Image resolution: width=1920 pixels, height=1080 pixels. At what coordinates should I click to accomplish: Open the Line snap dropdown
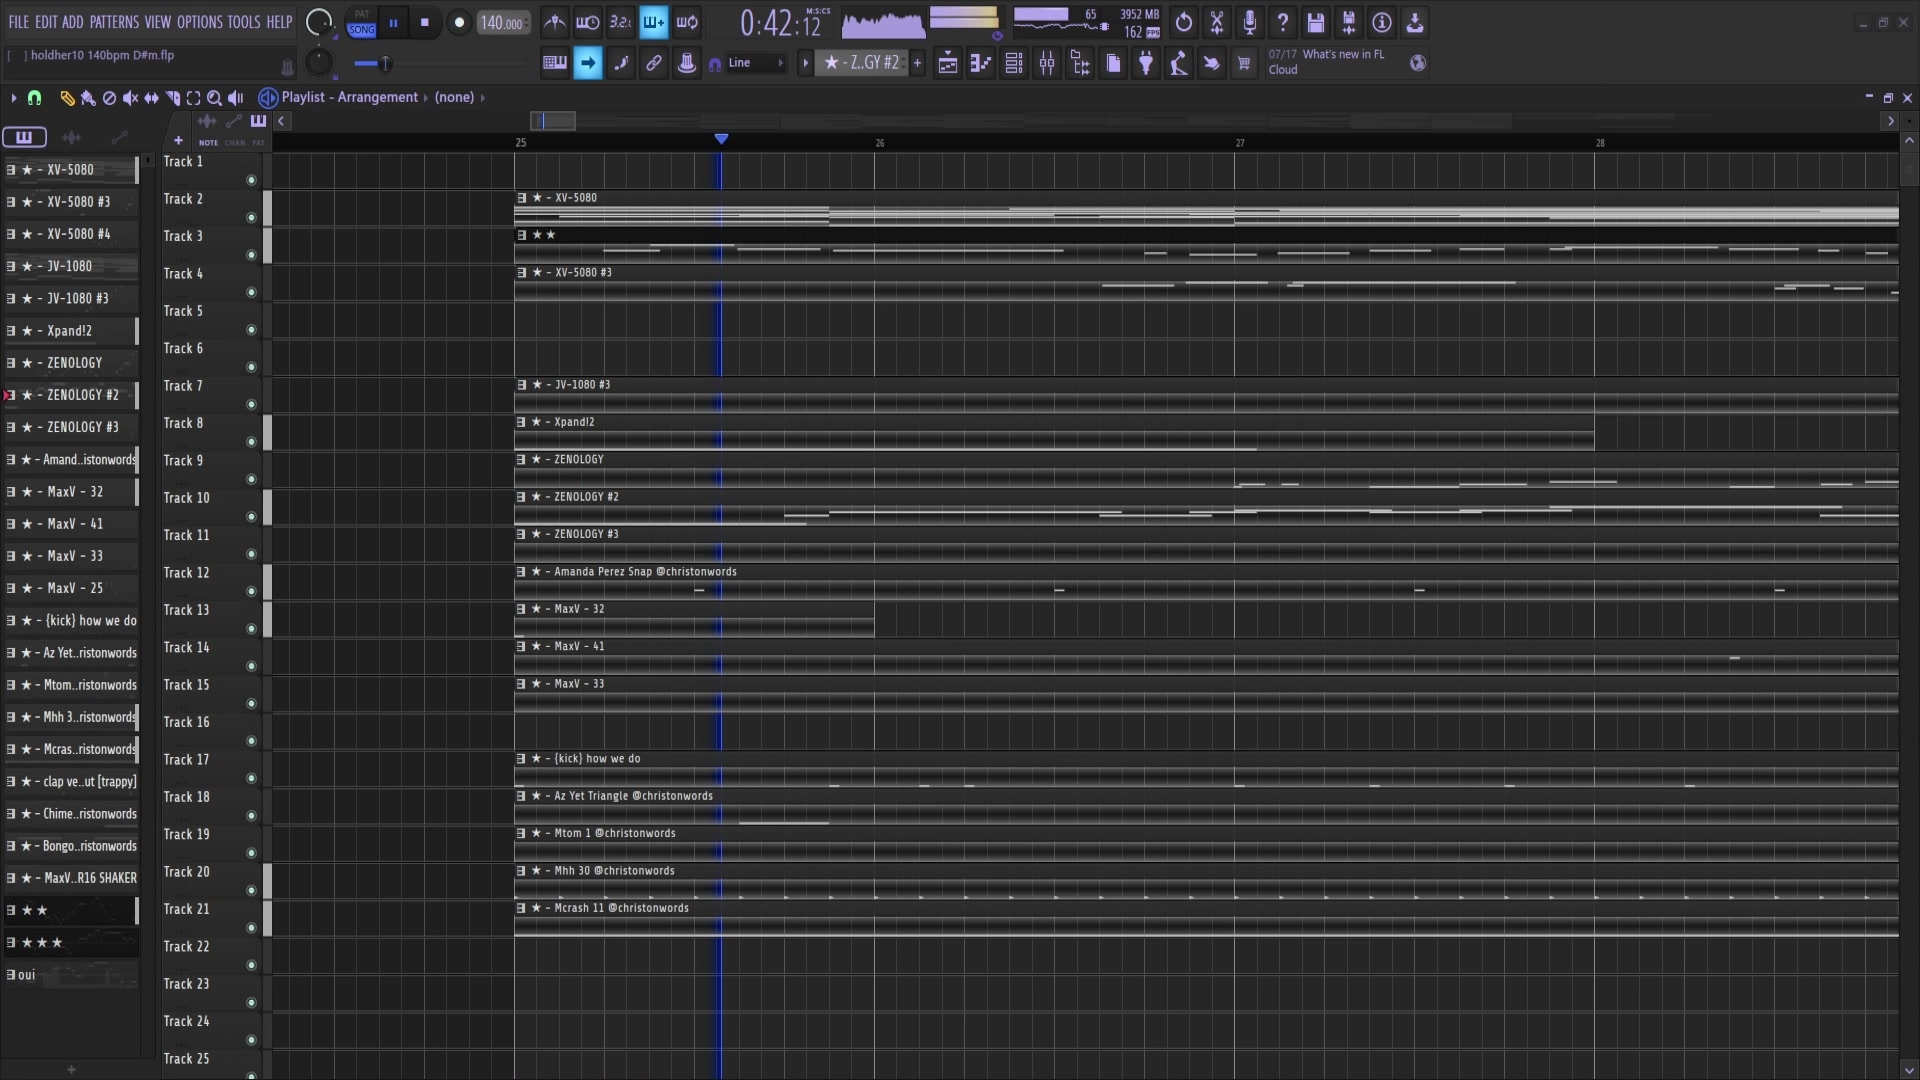point(756,63)
